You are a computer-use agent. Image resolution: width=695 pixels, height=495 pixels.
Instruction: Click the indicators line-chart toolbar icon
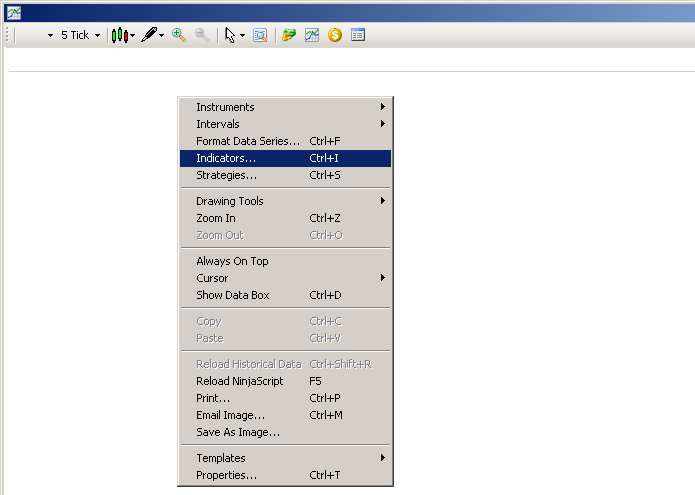(x=312, y=35)
